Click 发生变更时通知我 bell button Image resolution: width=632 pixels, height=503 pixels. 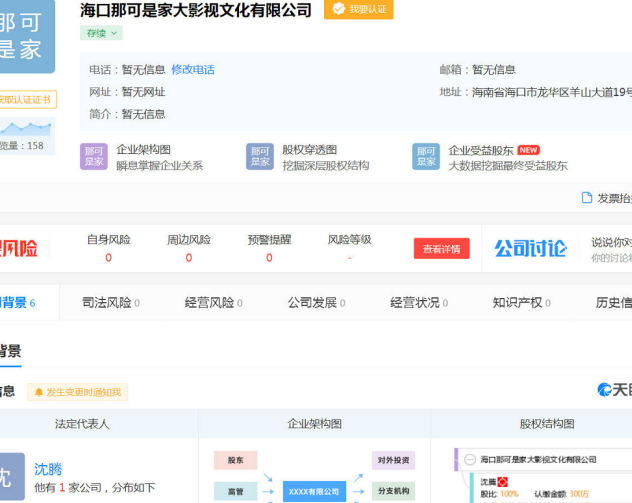tap(77, 392)
